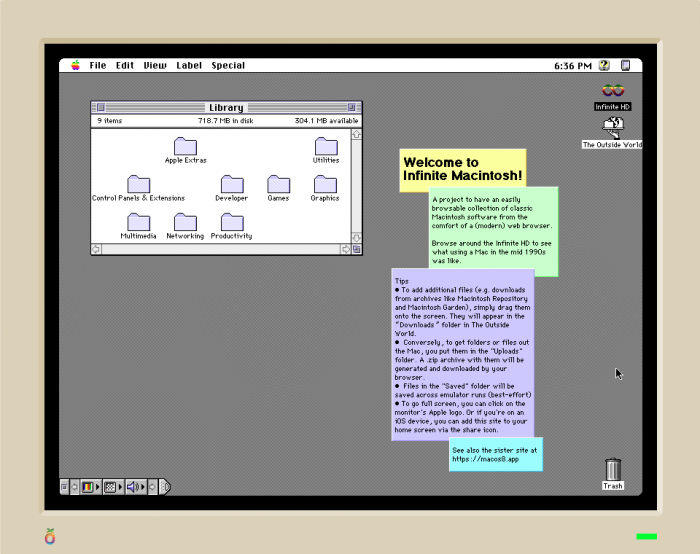Click the monitor bezel Apple logo for fullscreen
Viewport: 700px width, 554px height.
tap(50, 536)
